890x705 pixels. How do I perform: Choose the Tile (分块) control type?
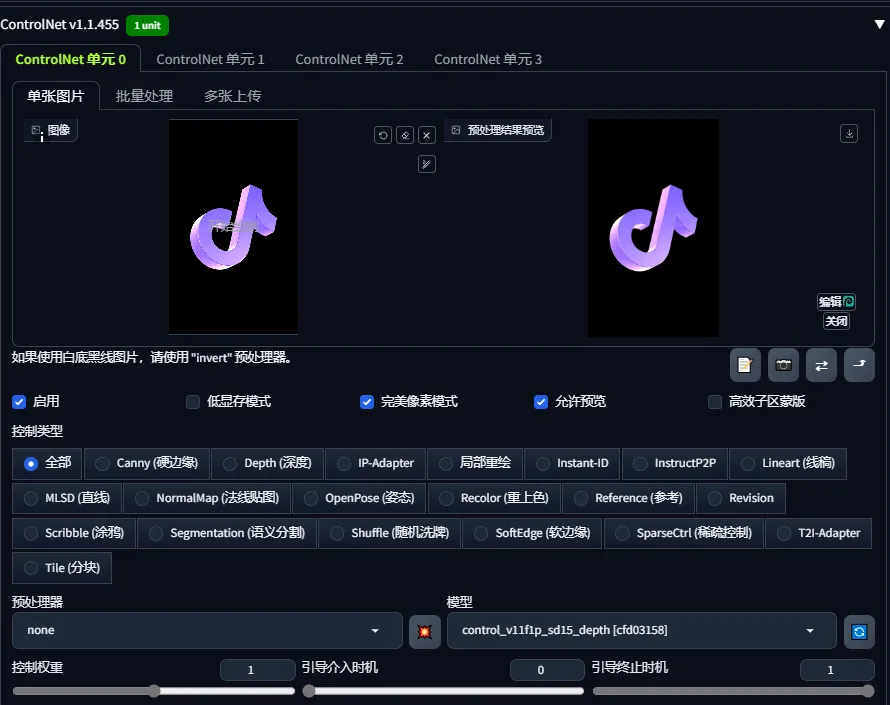point(62,568)
